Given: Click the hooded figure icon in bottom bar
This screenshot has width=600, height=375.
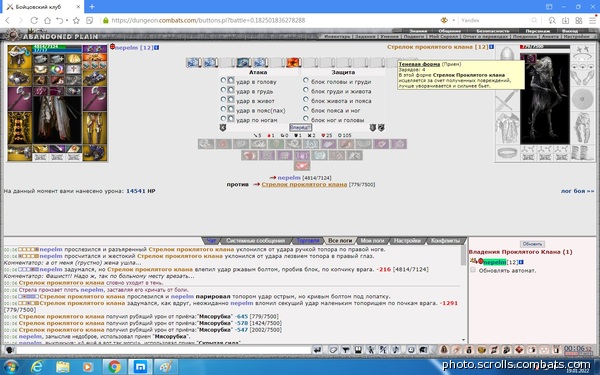Looking at the screenshot, I should (x=444, y=349).
